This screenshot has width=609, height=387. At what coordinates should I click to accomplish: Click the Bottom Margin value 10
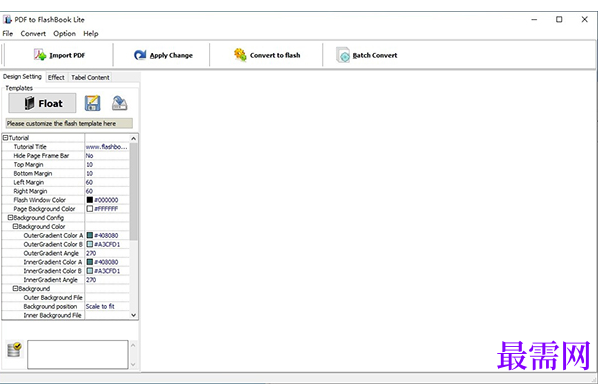coord(107,173)
